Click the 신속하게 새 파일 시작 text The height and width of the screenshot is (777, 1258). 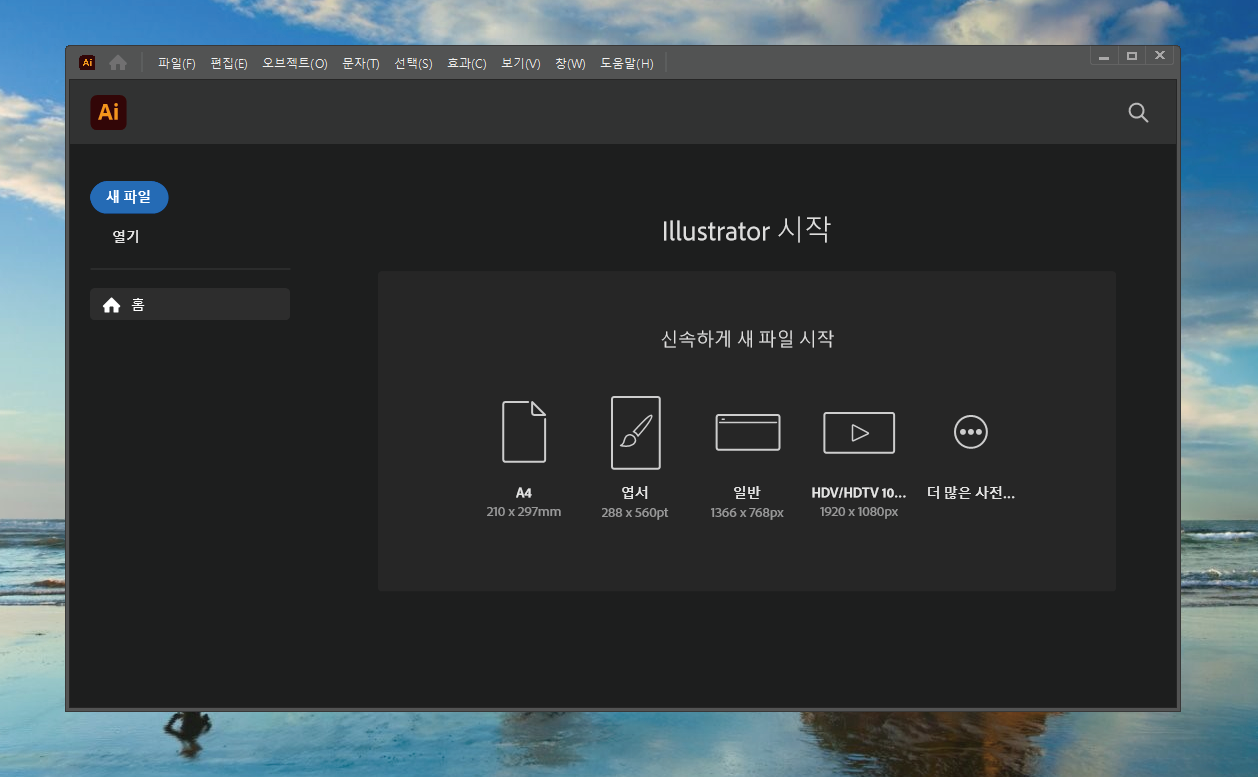pyautogui.click(x=747, y=339)
